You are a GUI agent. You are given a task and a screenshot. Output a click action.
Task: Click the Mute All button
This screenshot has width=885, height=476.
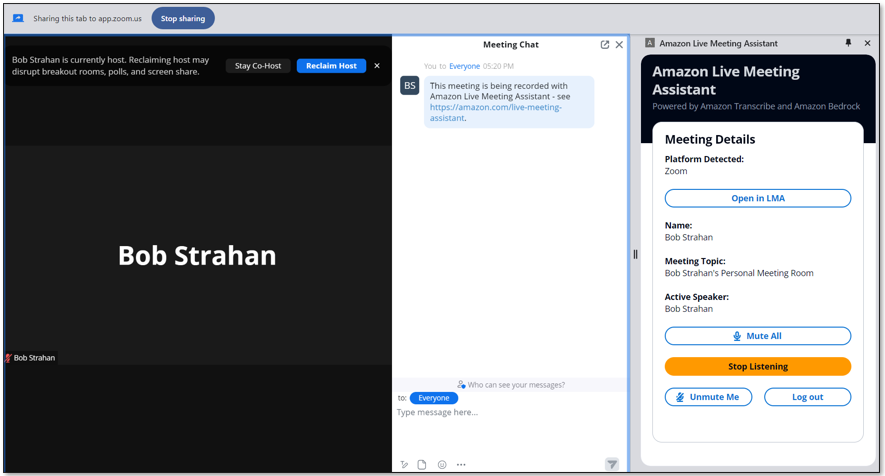click(758, 336)
